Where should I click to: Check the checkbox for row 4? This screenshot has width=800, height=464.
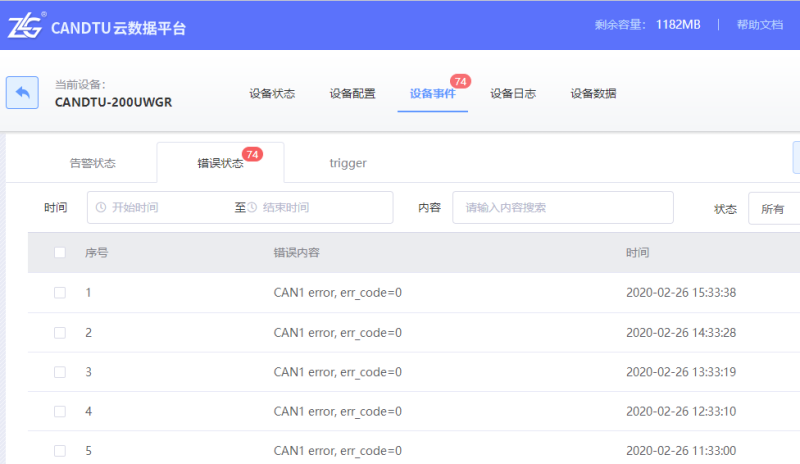point(60,411)
